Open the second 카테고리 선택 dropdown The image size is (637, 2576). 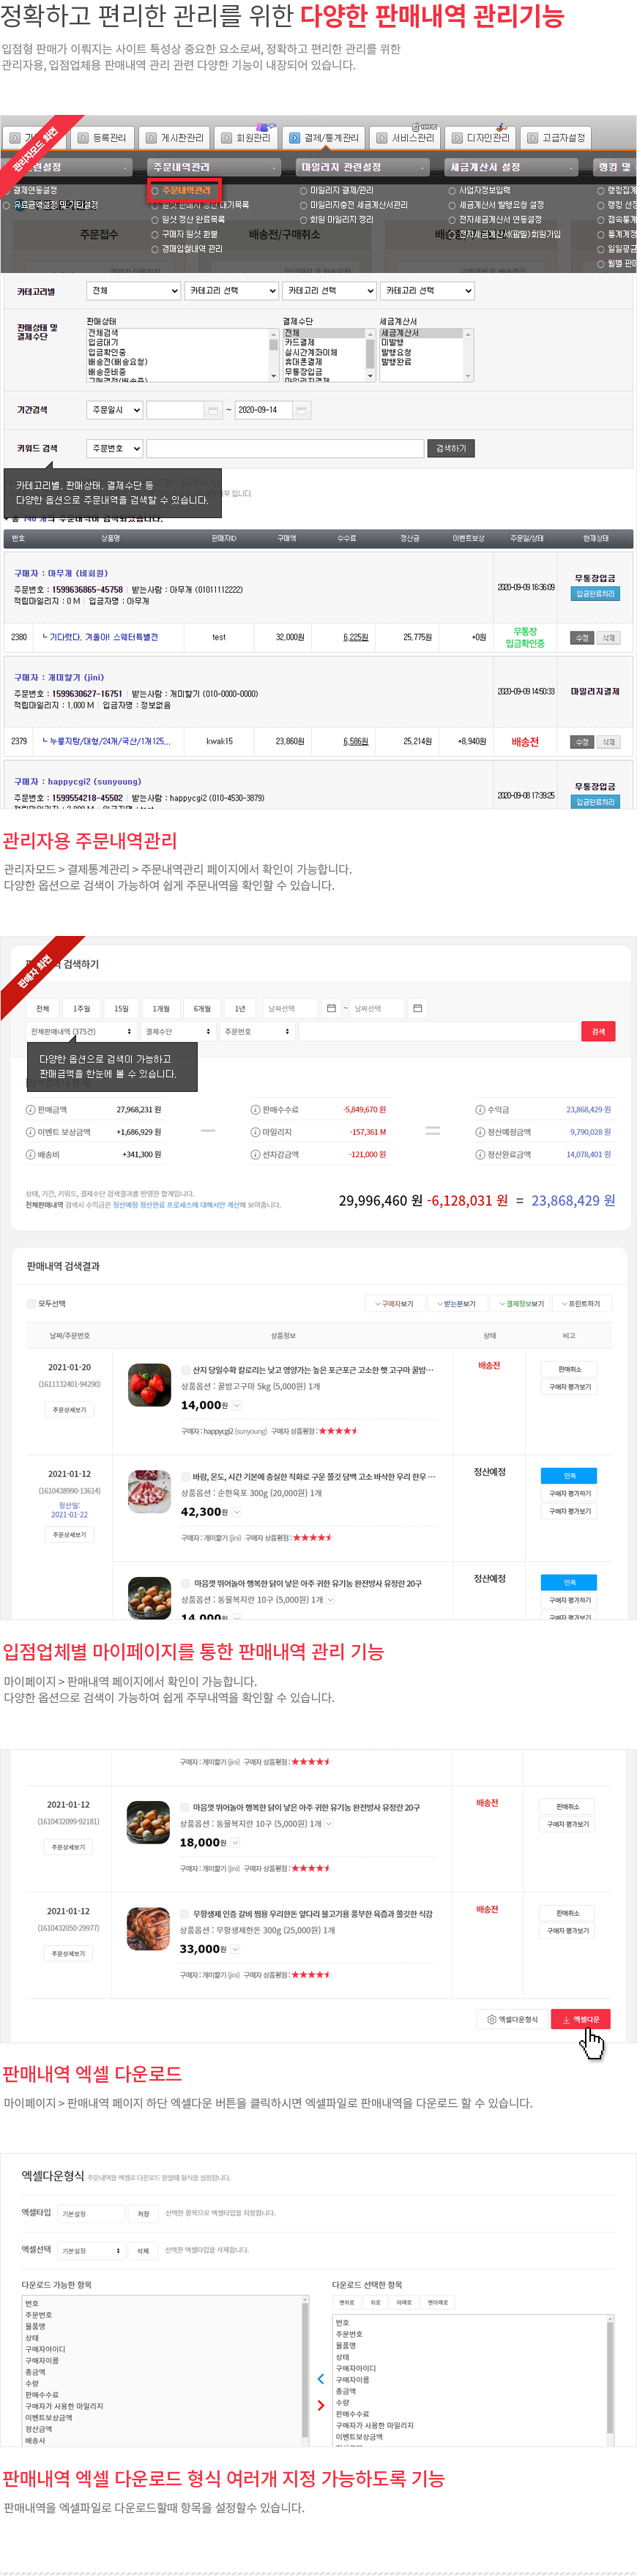point(232,291)
